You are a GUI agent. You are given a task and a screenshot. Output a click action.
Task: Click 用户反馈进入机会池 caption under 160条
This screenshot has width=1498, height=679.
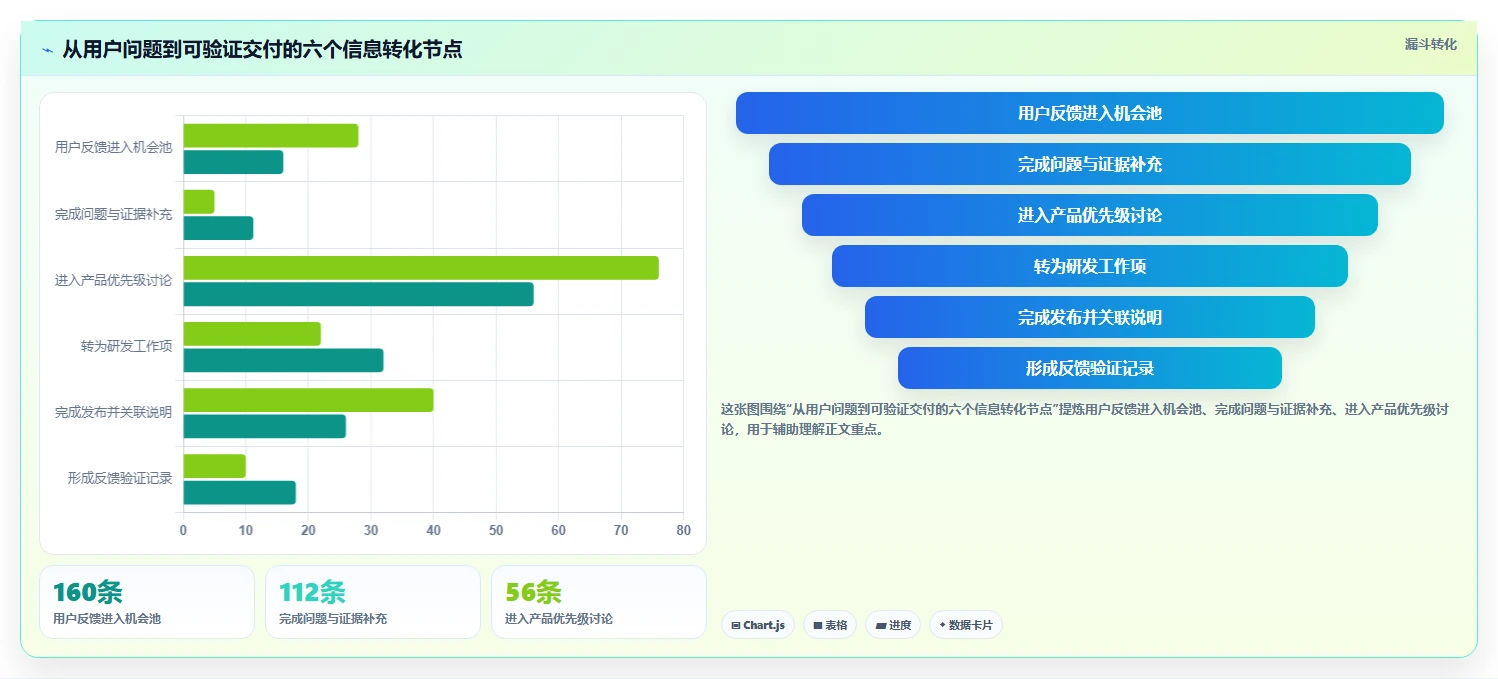click(x=106, y=619)
